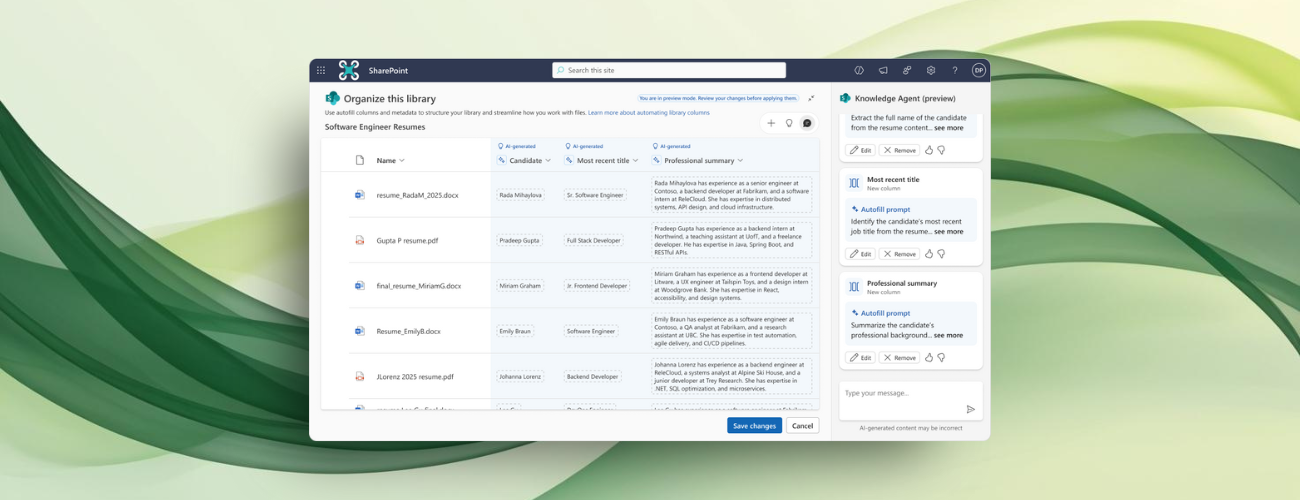Thumbs down the full name extraction card
The height and width of the screenshot is (500, 1300).
941,150
